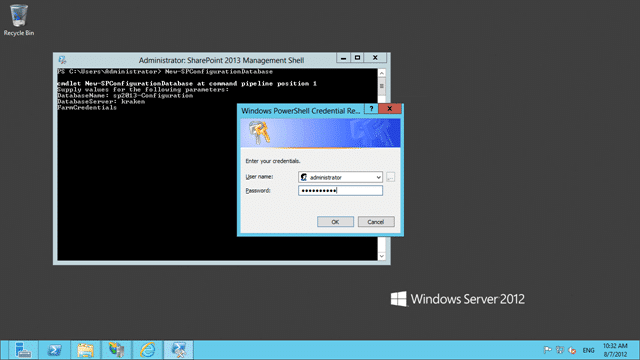Click the shell scrollbar up arrow

pos(382,73)
